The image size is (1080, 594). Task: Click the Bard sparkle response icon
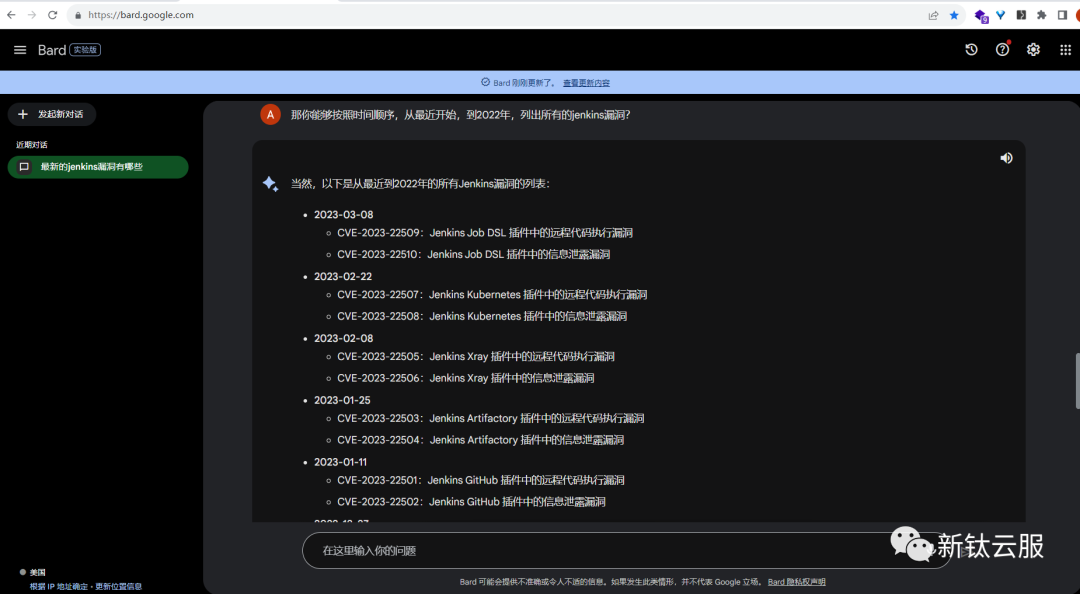[x=270, y=183]
